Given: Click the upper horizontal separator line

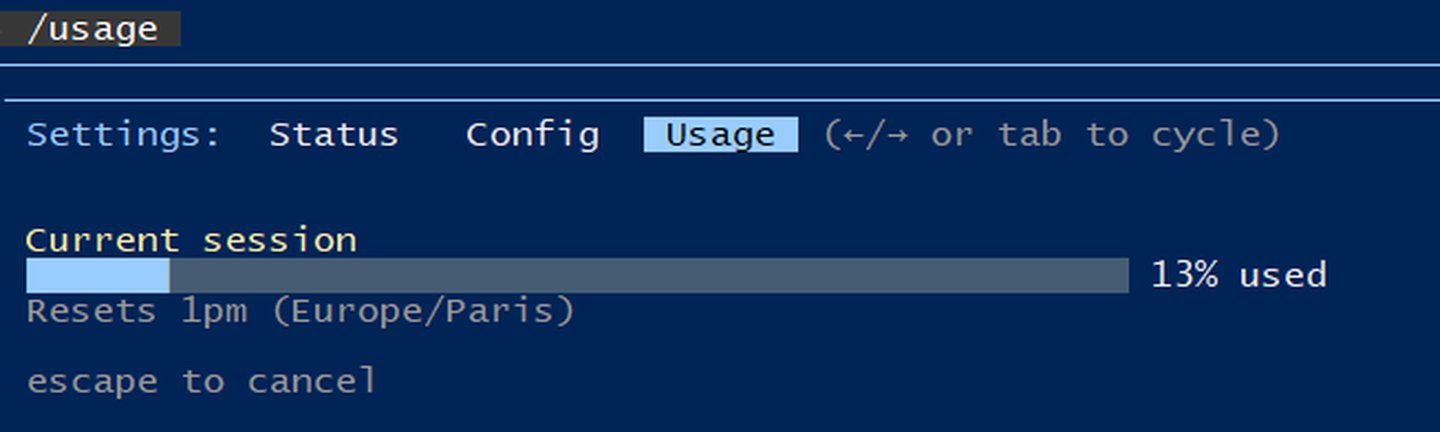Looking at the screenshot, I should [x=720, y=65].
